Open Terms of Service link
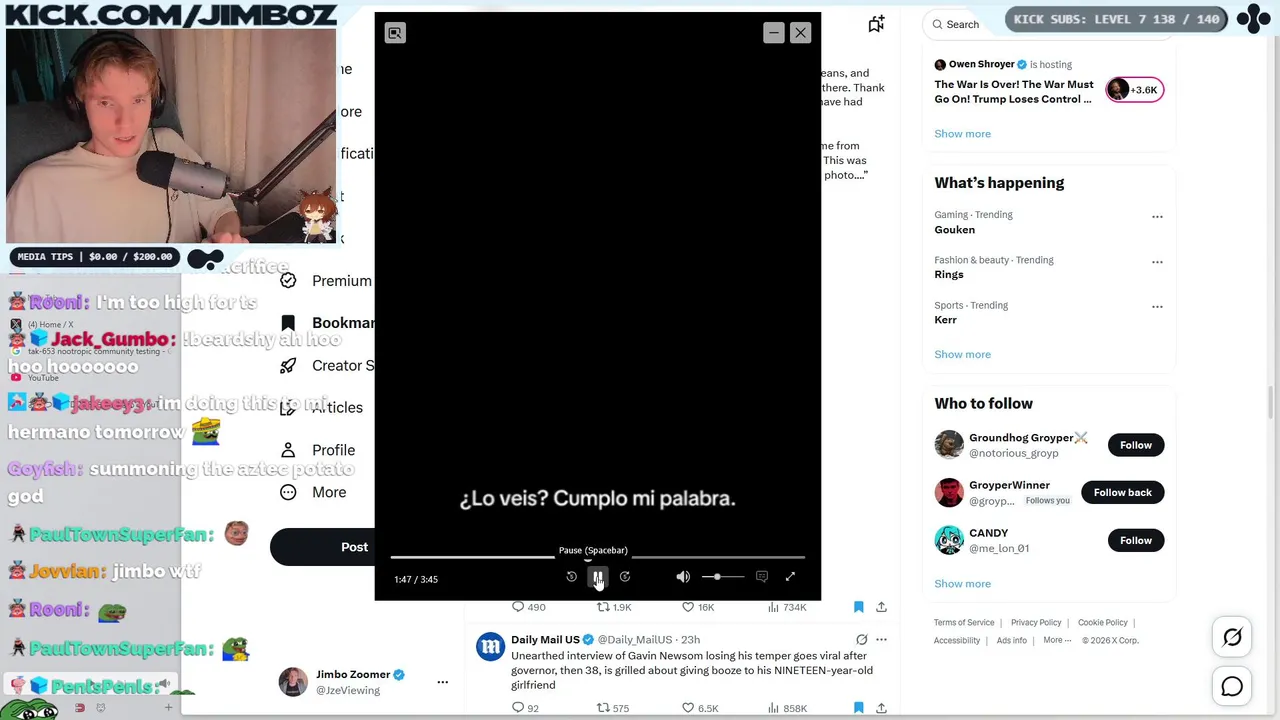The height and width of the screenshot is (720, 1280). 964,623
